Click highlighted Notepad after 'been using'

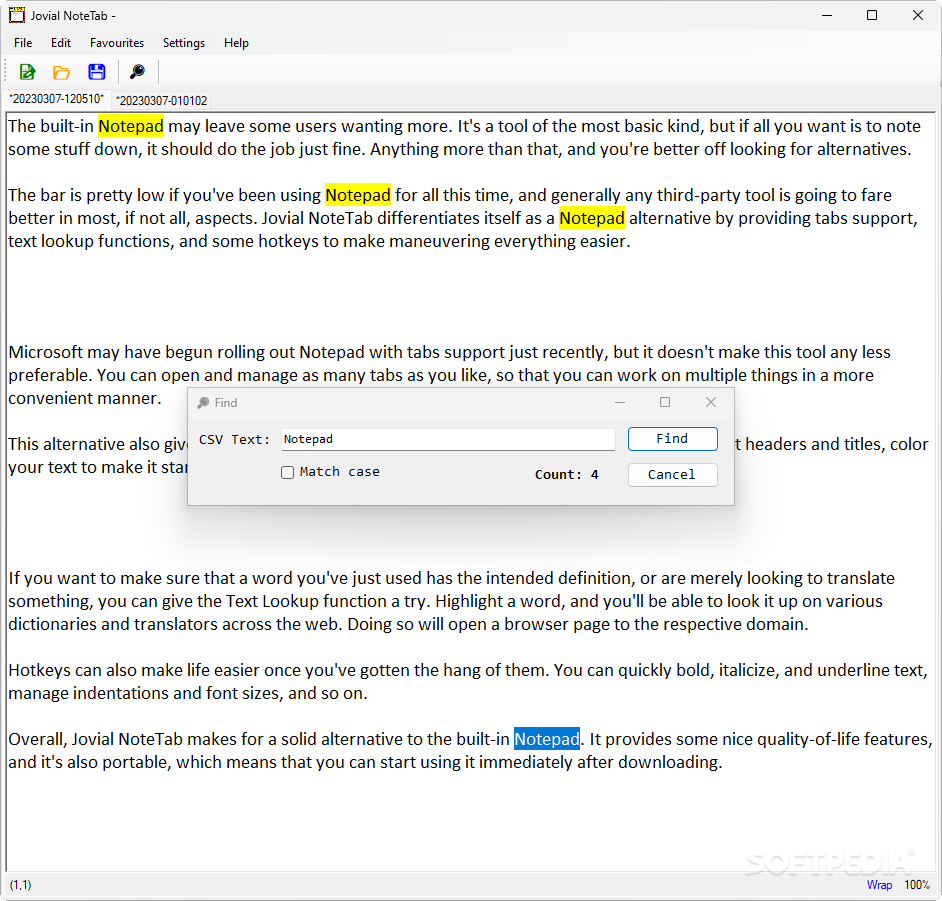[x=358, y=195]
